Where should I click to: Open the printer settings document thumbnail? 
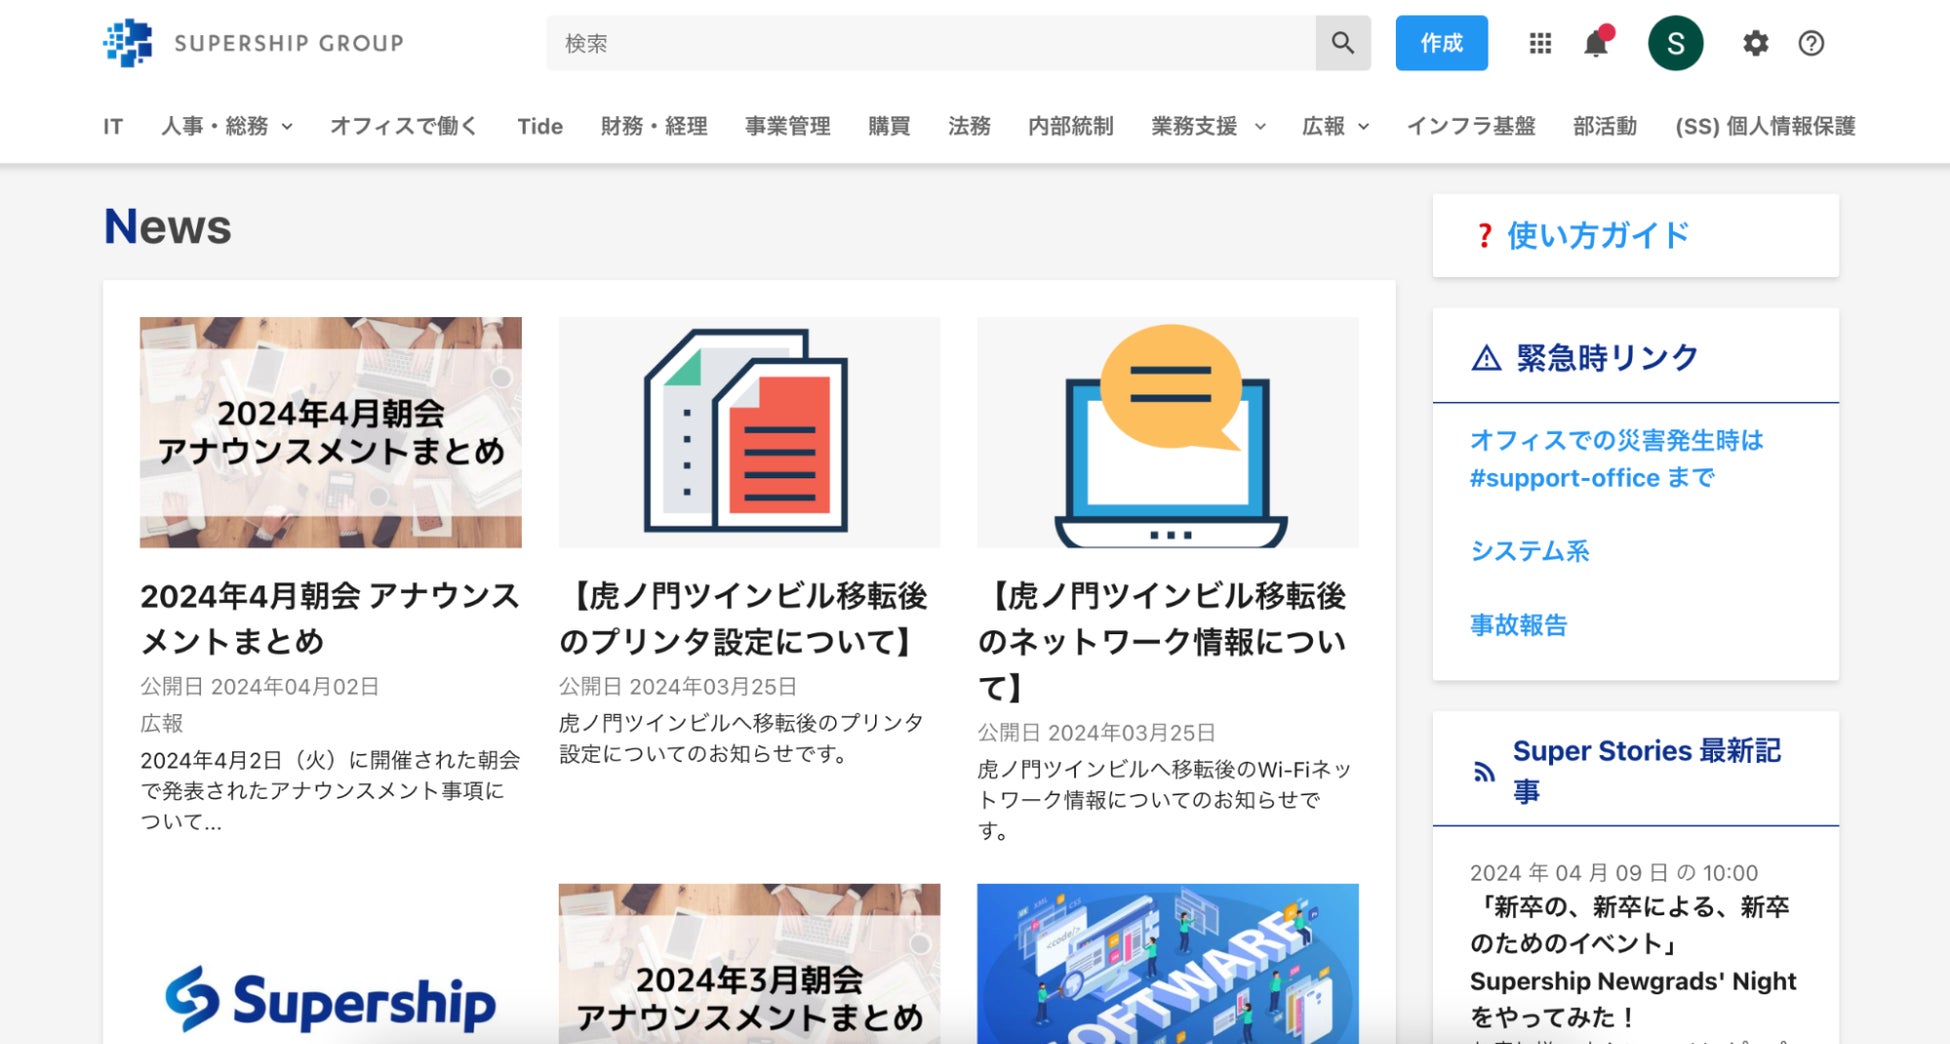[749, 433]
